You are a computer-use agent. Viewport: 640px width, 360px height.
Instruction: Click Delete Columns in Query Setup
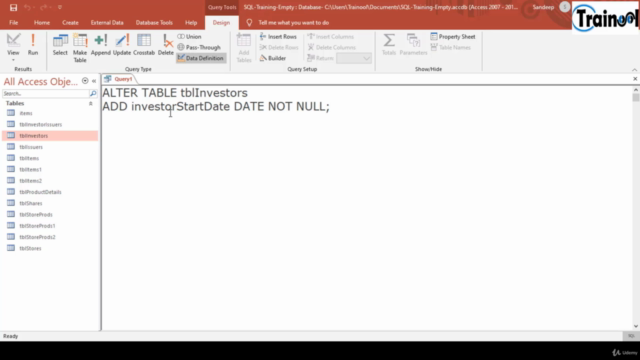click(331, 47)
